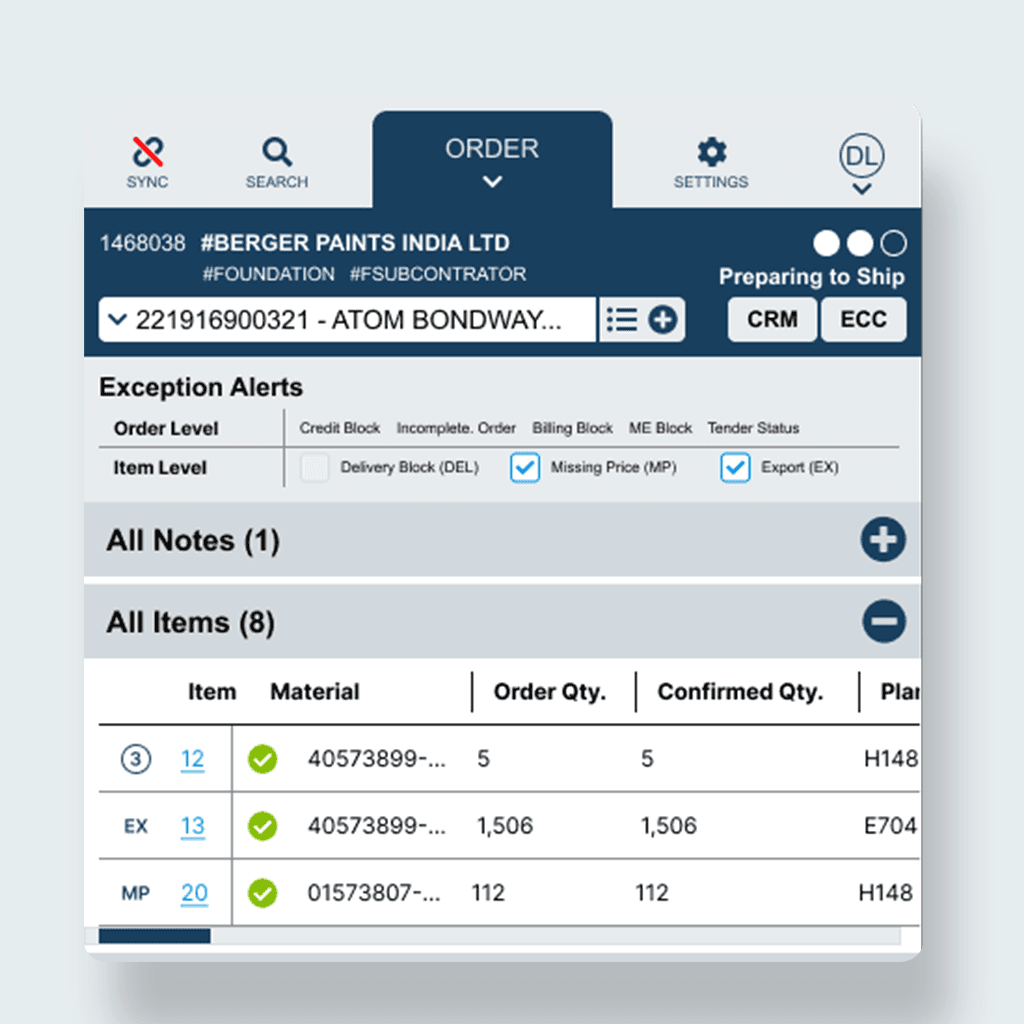Click the add plus icon beside order dropdown
Image resolution: width=1024 pixels, height=1024 pixels.
(662, 320)
